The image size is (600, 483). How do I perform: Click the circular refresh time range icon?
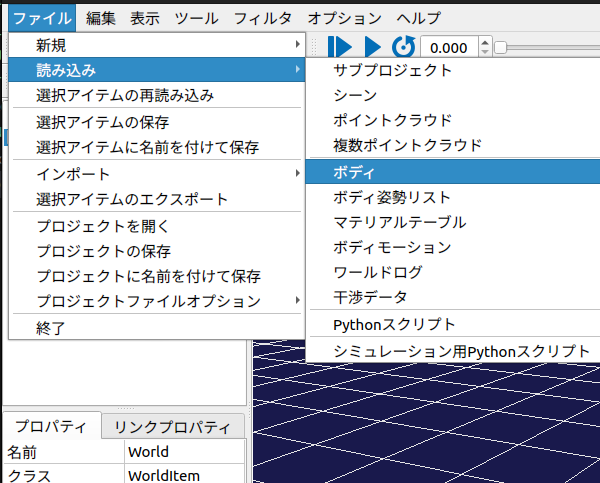pos(402,46)
